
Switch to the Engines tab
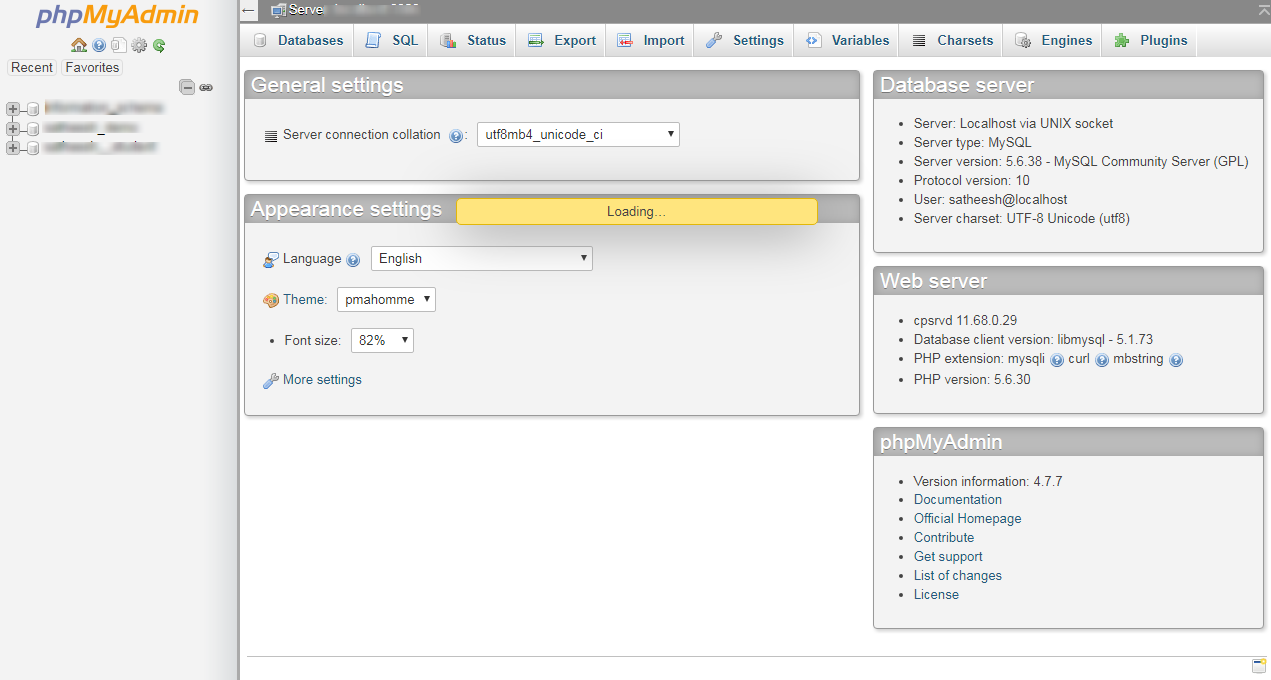[1054, 40]
